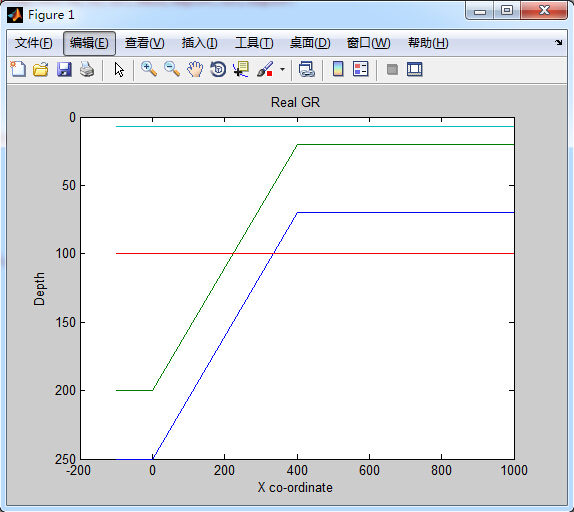Open the 工具(T) menu
The height and width of the screenshot is (512, 574).
click(254, 43)
